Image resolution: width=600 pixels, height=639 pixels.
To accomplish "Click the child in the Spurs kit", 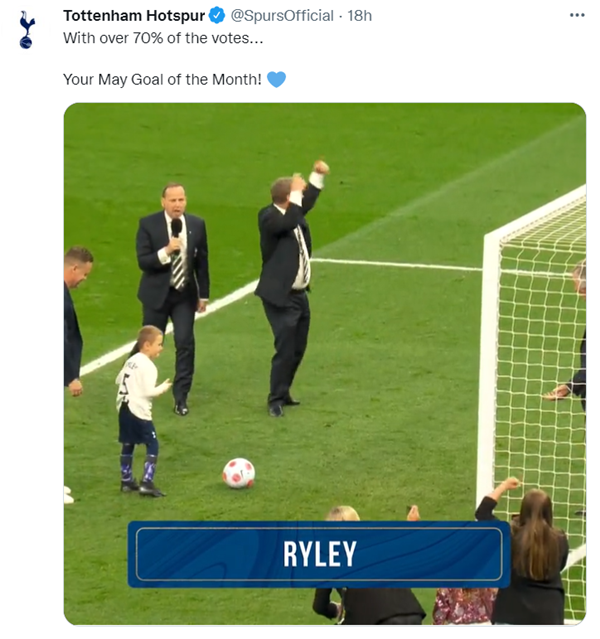I will pyautogui.click(x=142, y=411).
